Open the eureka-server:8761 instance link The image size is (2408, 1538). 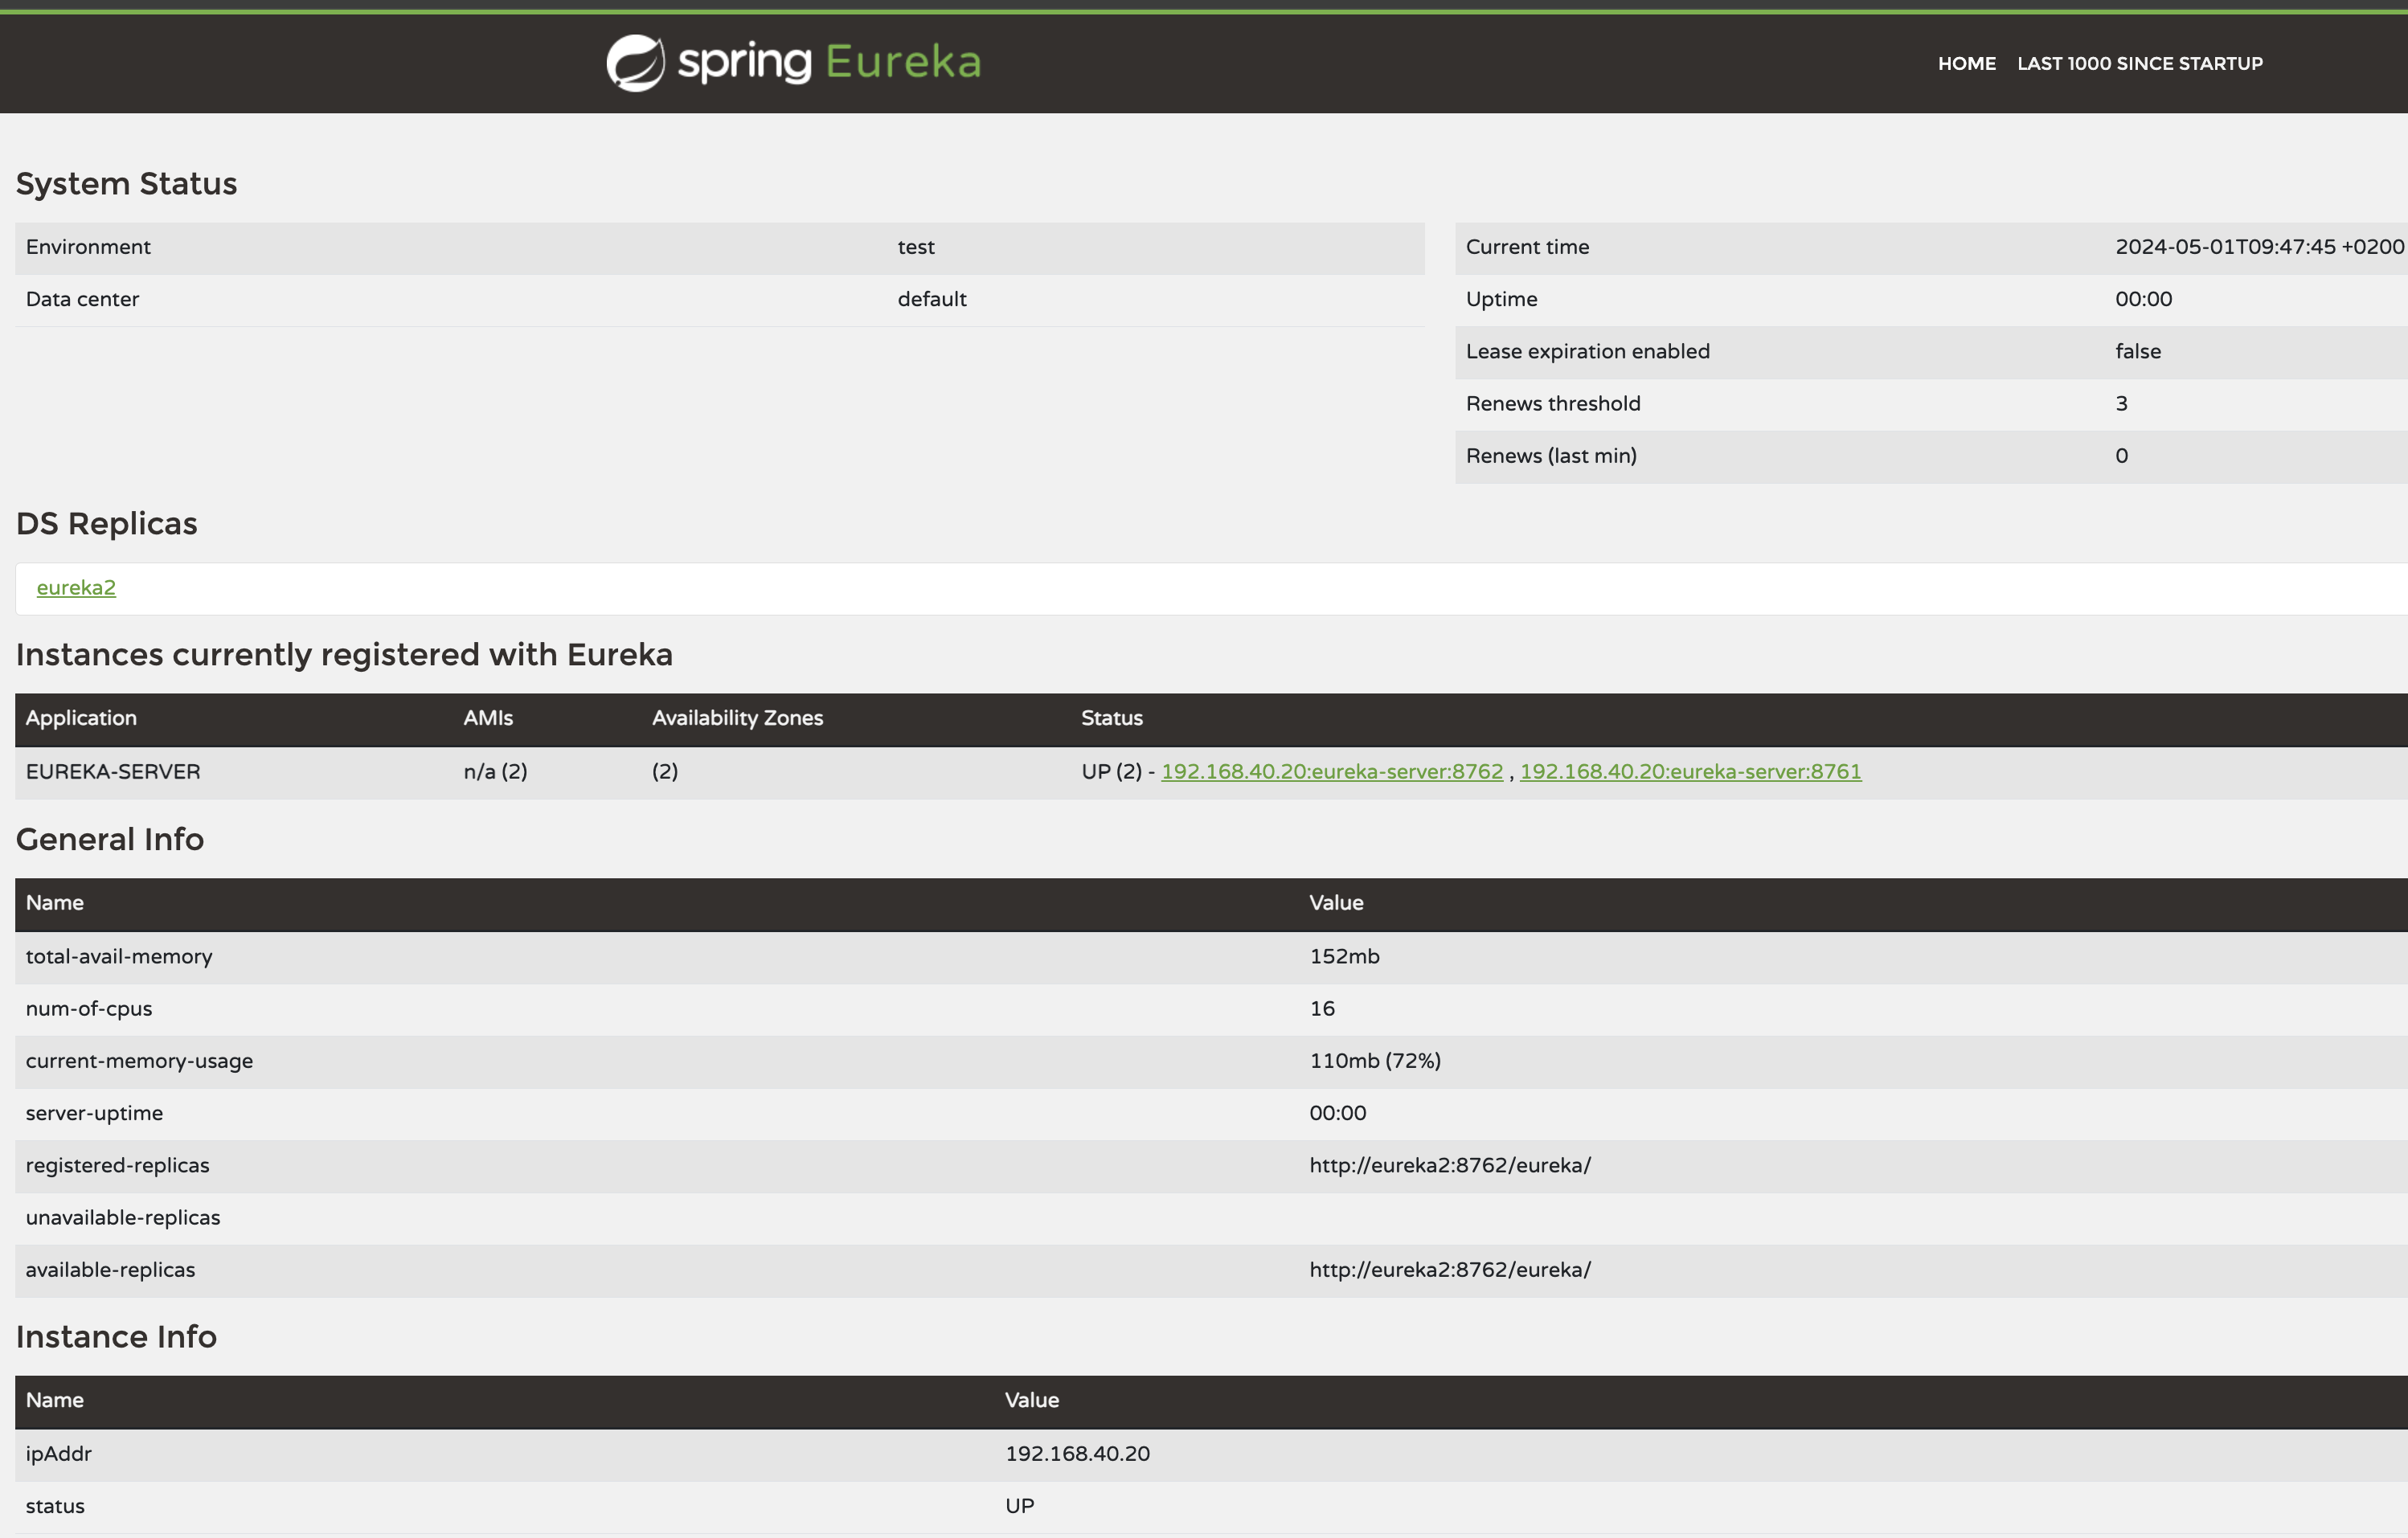point(1690,772)
